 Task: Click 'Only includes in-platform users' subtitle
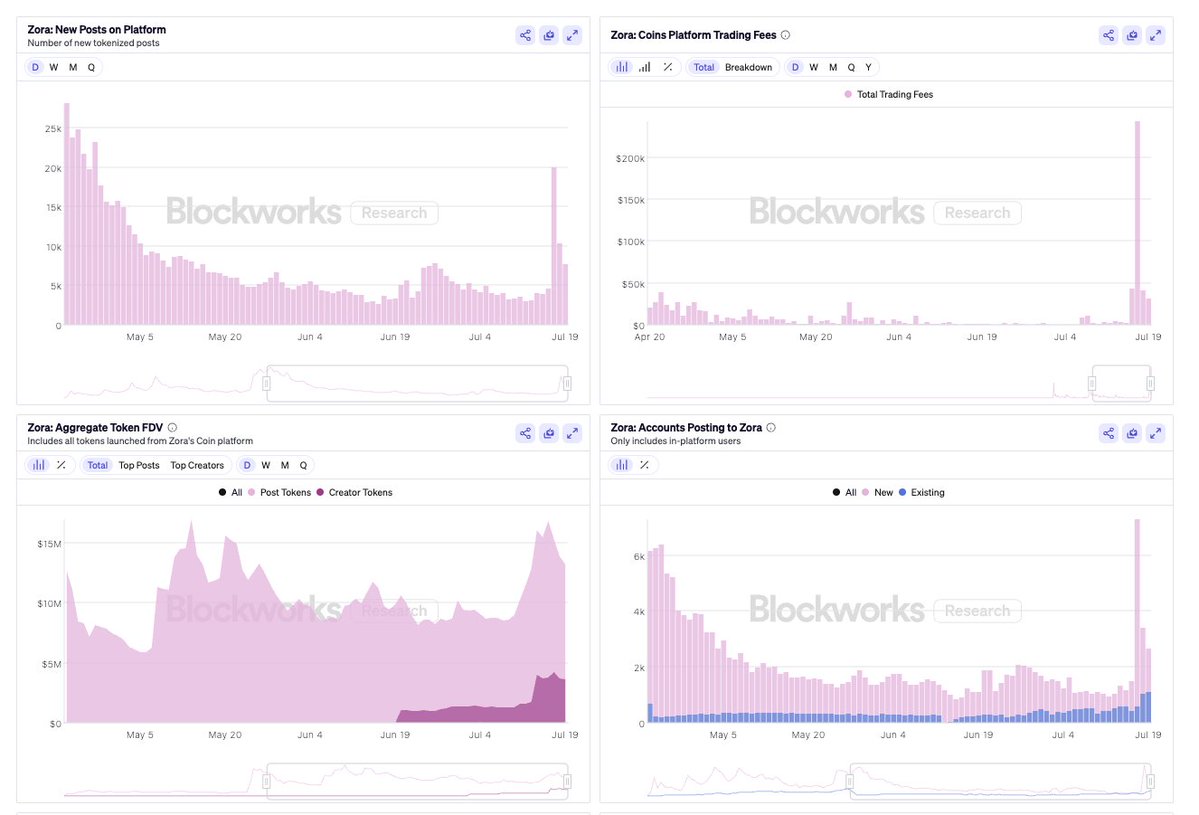tap(675, 441)
